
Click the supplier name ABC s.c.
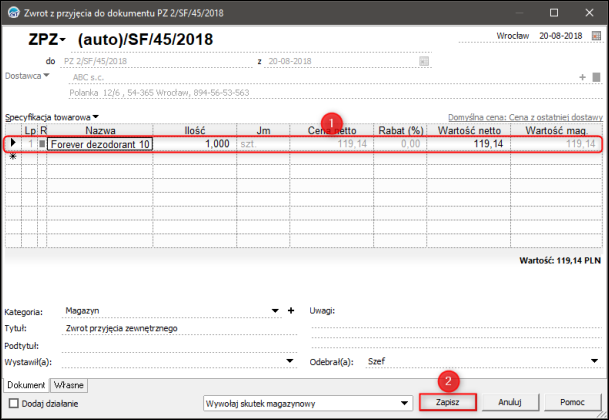pos(88,77)
